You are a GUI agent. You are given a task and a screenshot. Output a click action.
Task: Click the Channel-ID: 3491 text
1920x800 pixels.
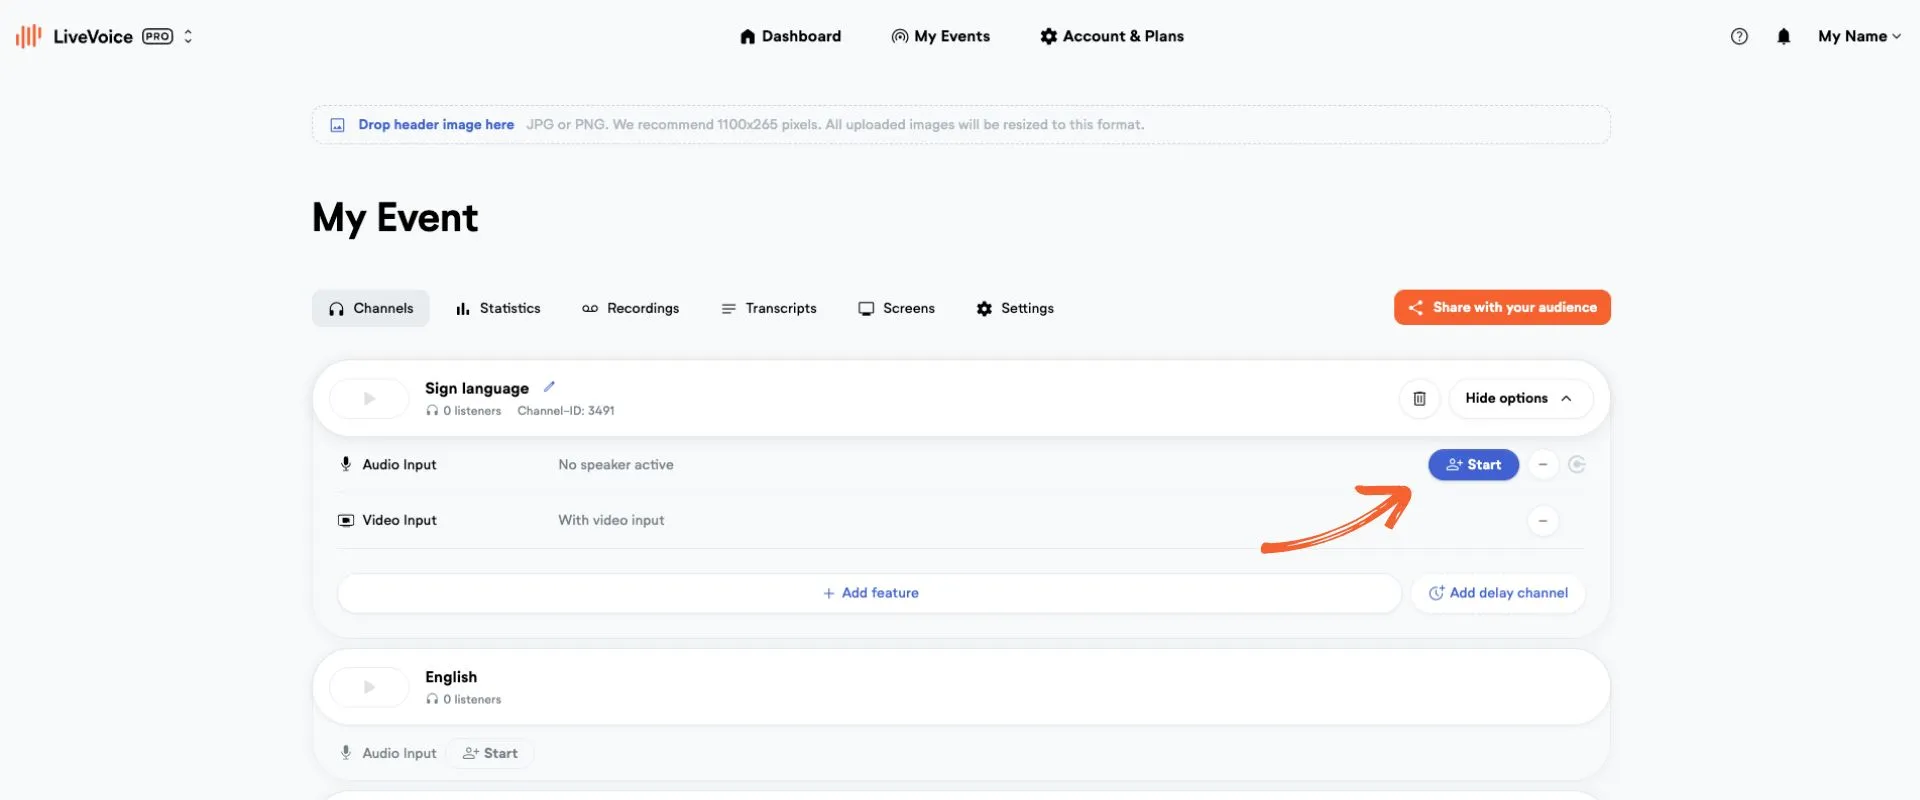coord(566,411)
